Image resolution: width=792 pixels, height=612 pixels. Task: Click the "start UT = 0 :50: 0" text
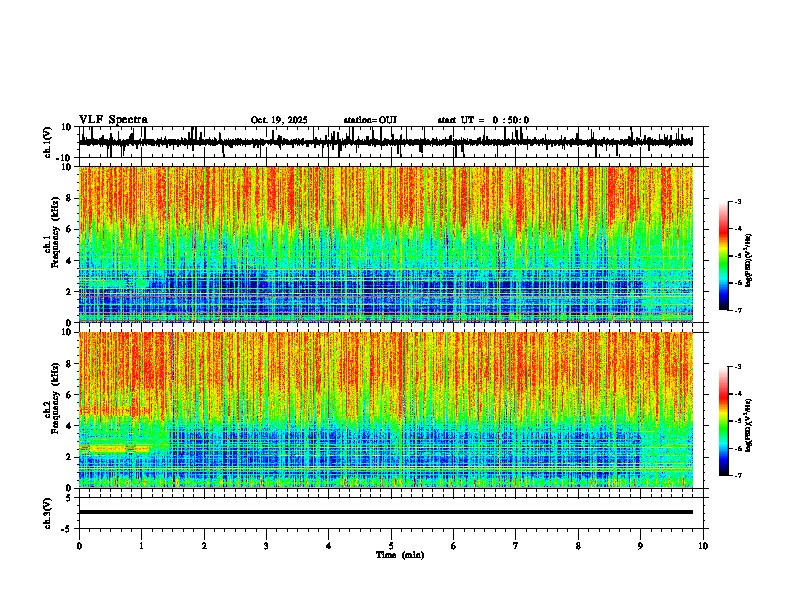pyautogui.click(x=483, y=120)
